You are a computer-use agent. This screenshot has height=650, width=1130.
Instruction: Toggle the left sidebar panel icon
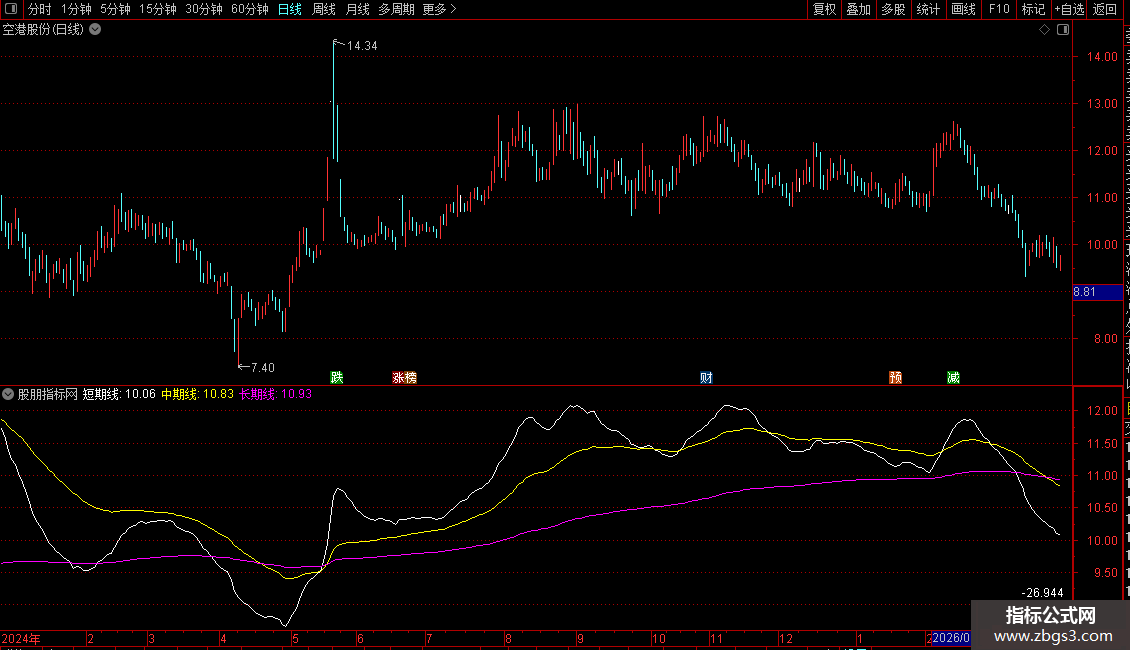[10, 9]
